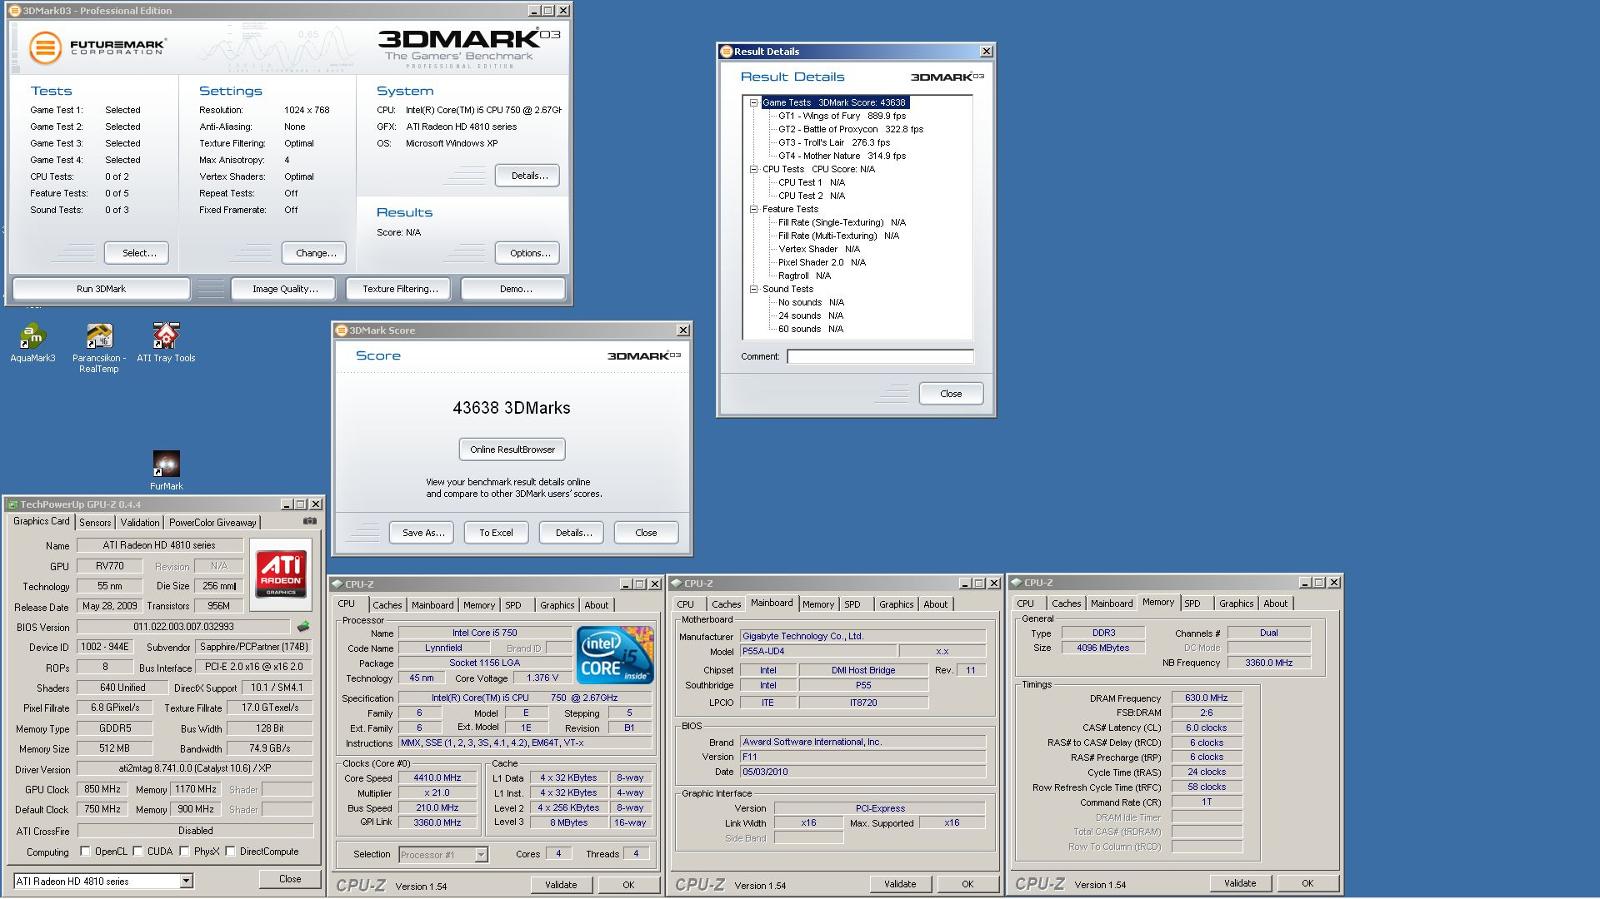Click the Core Speed 4410.0 MHz value
The image size is (1600, 899).
[x=437, y=778]
